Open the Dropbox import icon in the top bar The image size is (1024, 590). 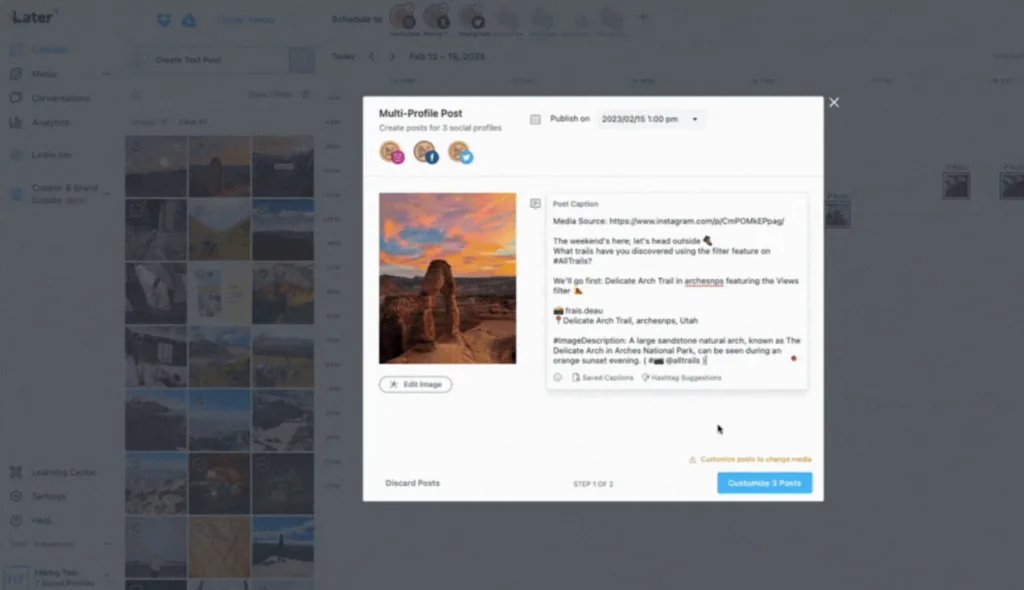(164, 20)
